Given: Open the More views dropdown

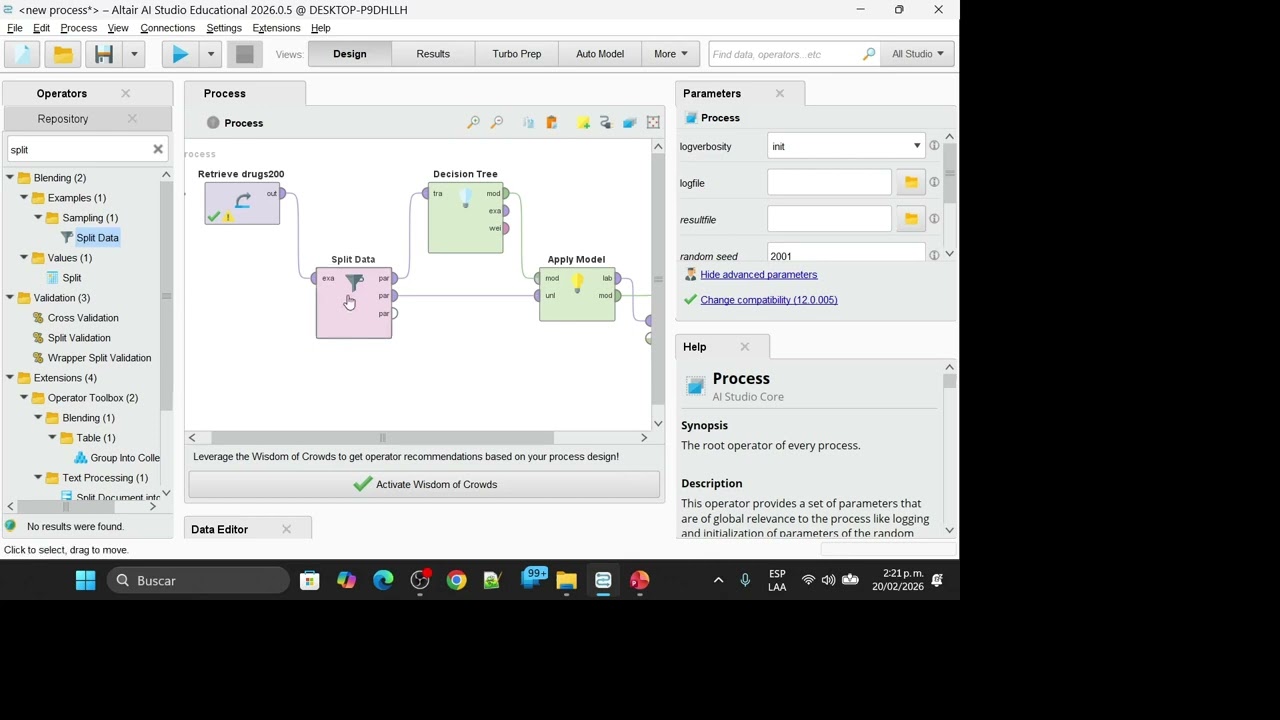Looking at the screenshot, I should pos(670,54).
